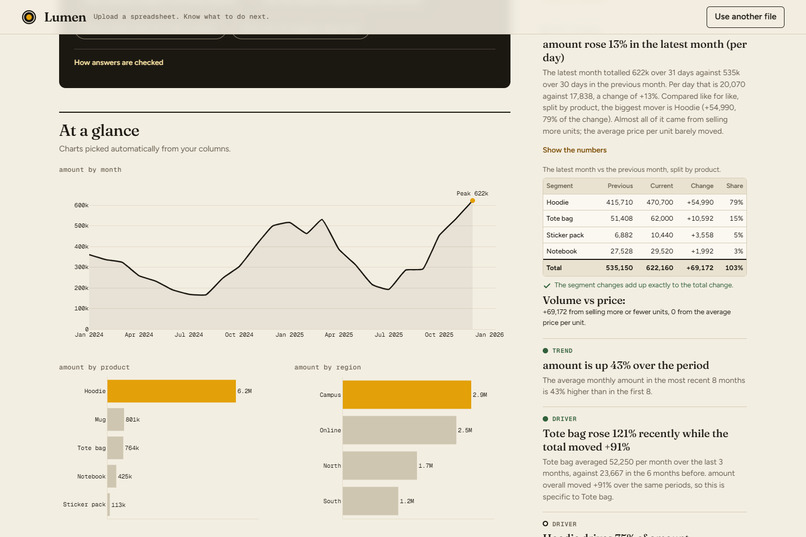Click the +54,990 change value

(x=700, y=202)
